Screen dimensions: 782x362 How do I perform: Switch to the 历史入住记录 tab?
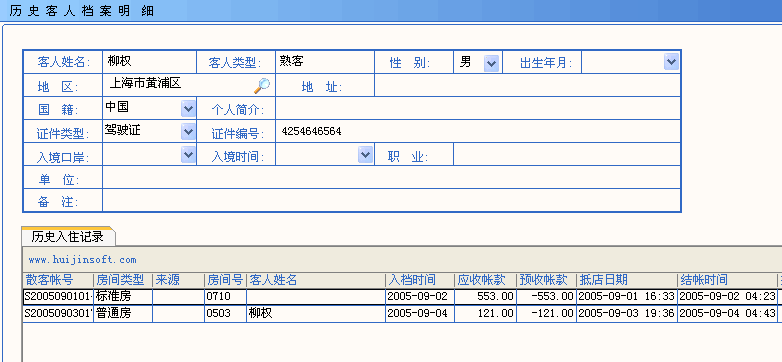(68, 236)
